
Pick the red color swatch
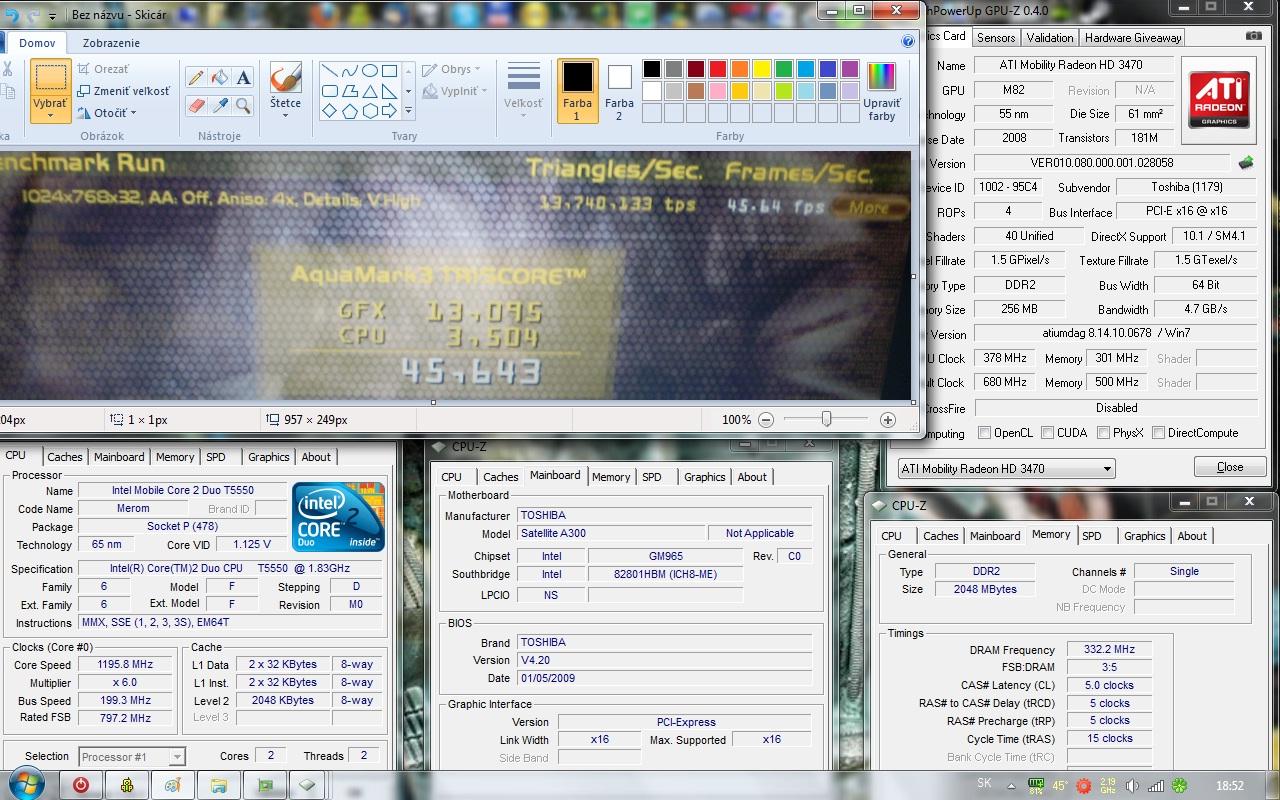(717, 69)
